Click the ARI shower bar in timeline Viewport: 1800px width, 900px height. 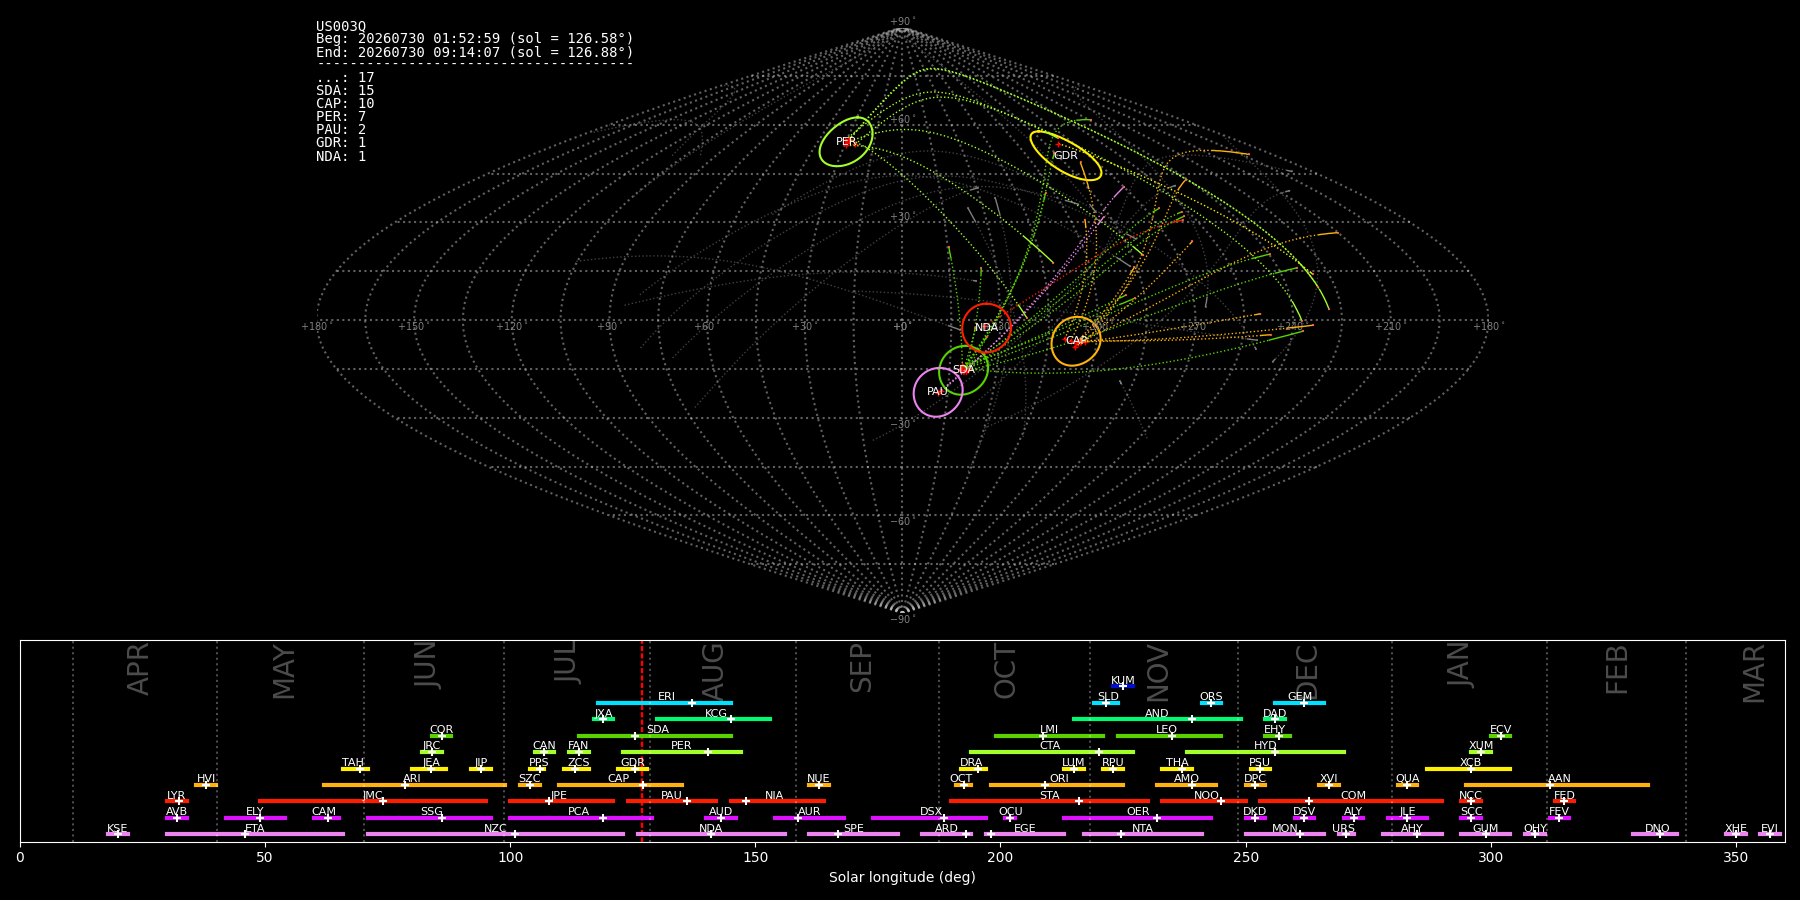[414, 785]
